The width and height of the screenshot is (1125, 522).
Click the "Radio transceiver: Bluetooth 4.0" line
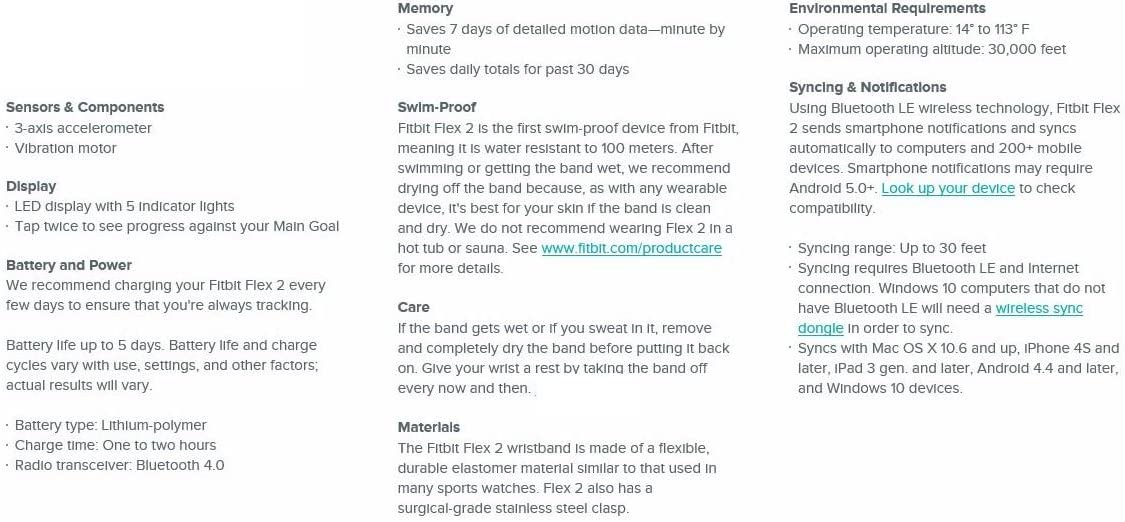pos(119,465)
